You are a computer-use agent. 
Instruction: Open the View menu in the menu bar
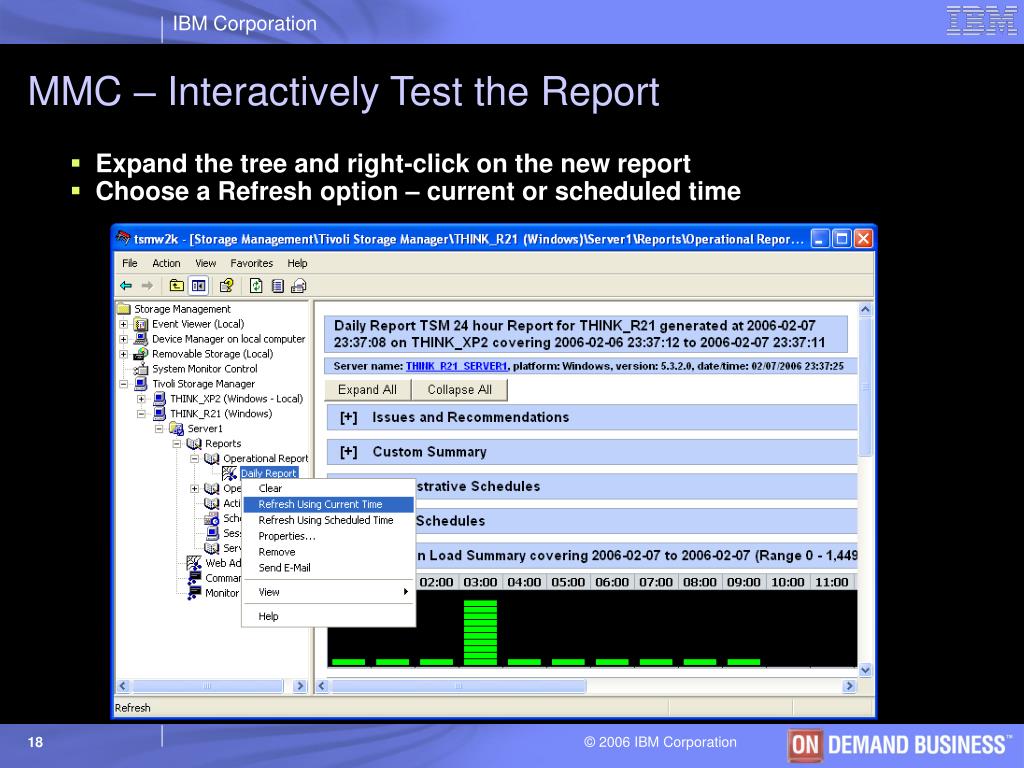(x=206, y=263)
